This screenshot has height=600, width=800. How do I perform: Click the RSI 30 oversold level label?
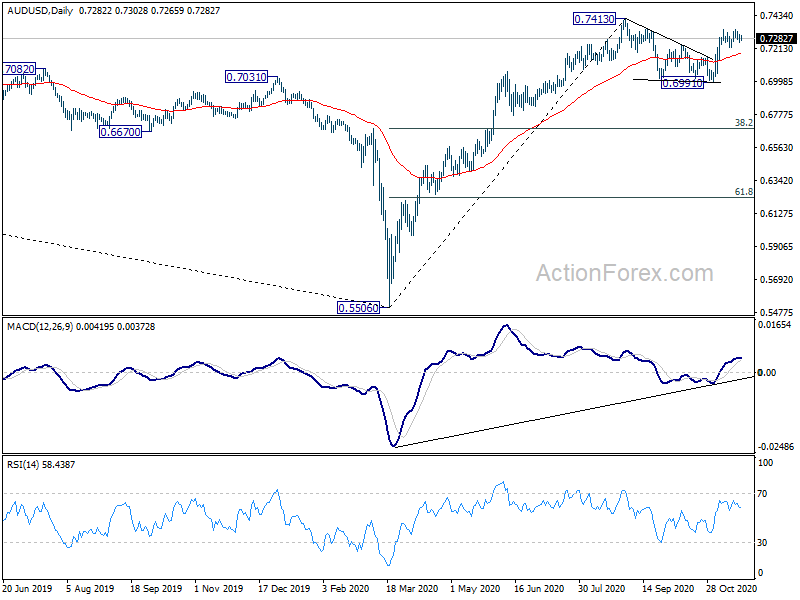click(762, 542)
